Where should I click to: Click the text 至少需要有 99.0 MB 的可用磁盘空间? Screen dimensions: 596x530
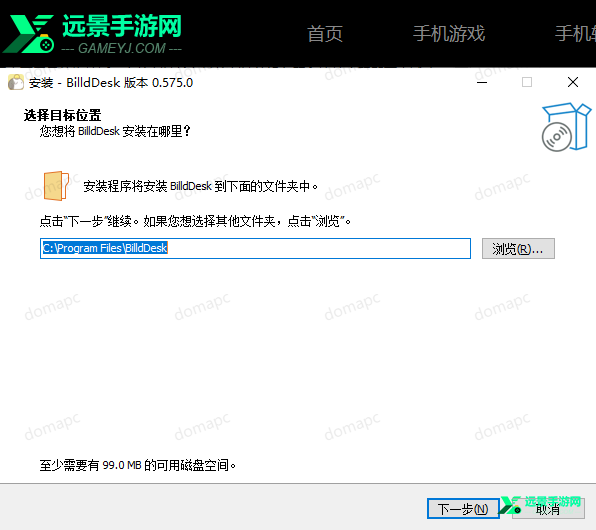[x=138, y=465]
